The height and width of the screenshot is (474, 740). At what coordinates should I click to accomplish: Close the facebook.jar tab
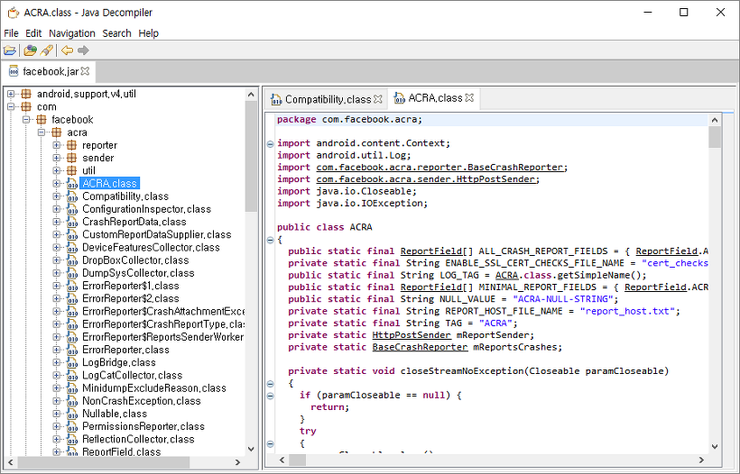(x=85, y=71)
